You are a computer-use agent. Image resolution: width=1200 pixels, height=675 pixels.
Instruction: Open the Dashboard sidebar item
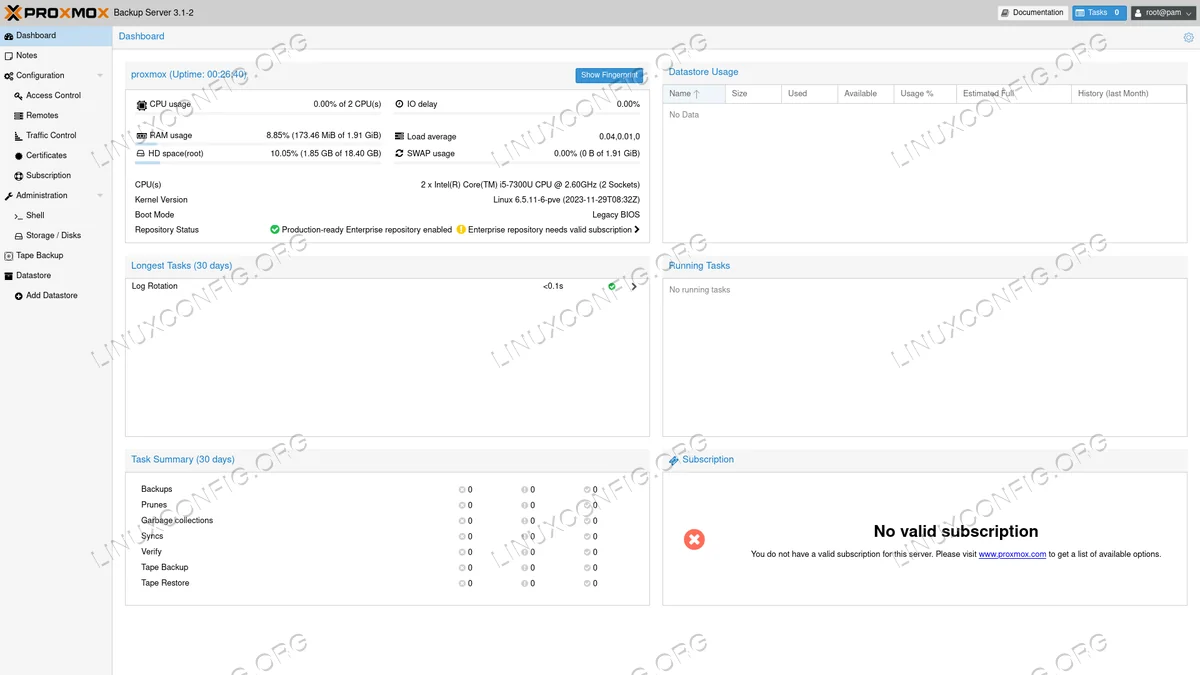56,36
